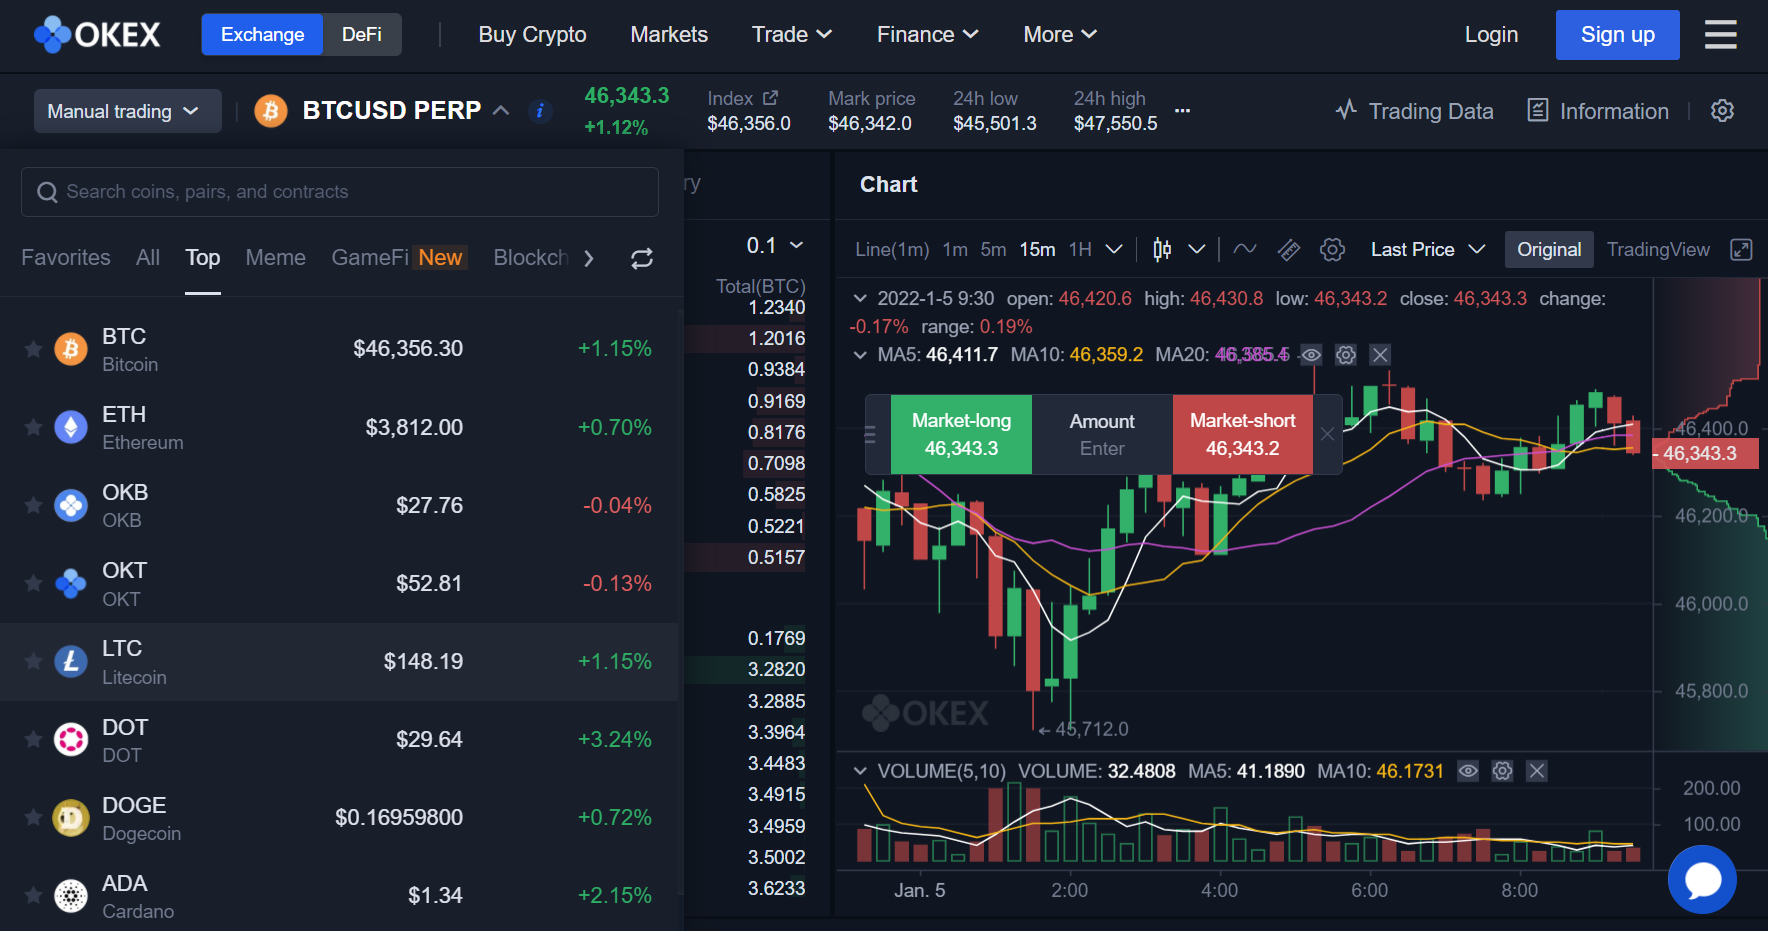Toggle VOLUME indicator visibility eye
The image size is (1768, 931).
pos(1468,771)
